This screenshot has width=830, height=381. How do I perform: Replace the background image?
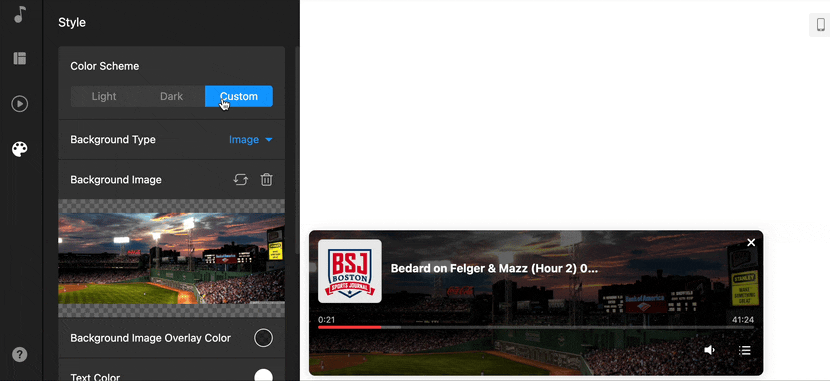(241, 180)
